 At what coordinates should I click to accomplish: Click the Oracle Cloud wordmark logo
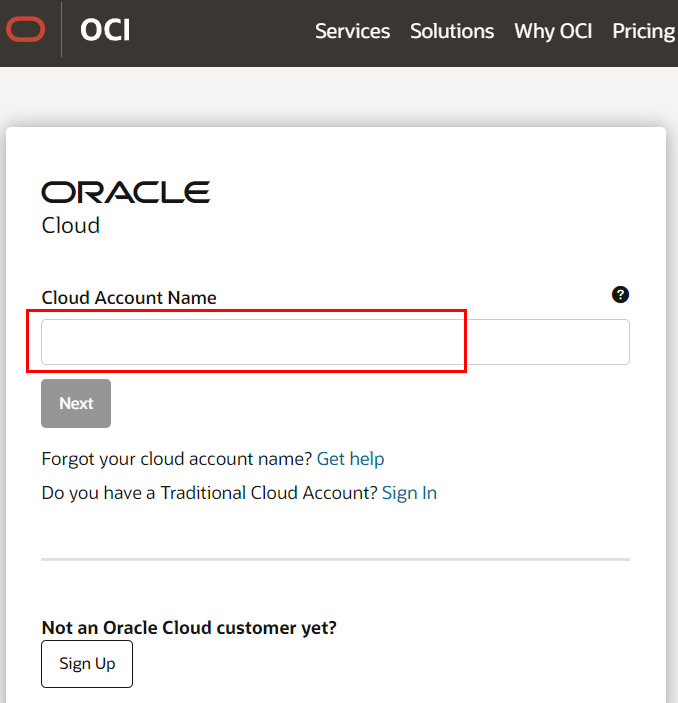click(x=126, y=208)
